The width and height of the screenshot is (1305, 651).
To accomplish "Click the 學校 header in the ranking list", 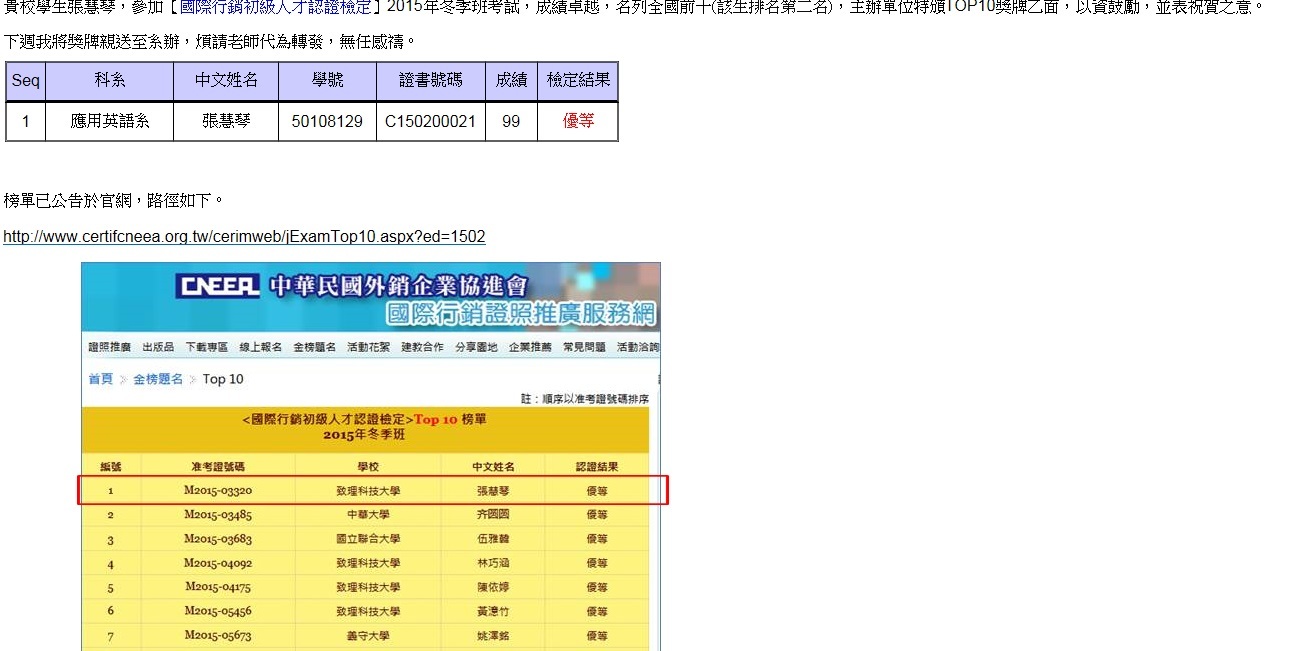I will pos(368,466).
